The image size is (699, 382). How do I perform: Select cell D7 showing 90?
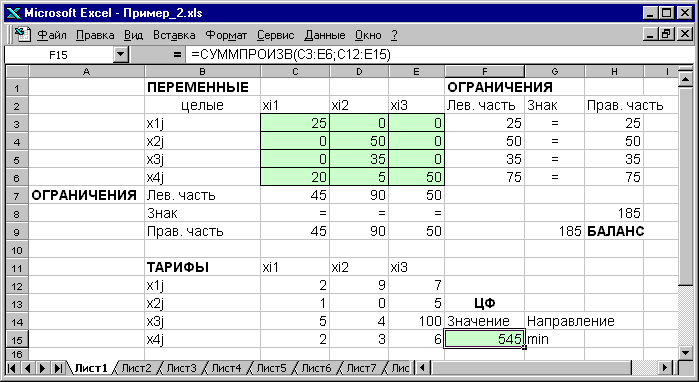359,195
